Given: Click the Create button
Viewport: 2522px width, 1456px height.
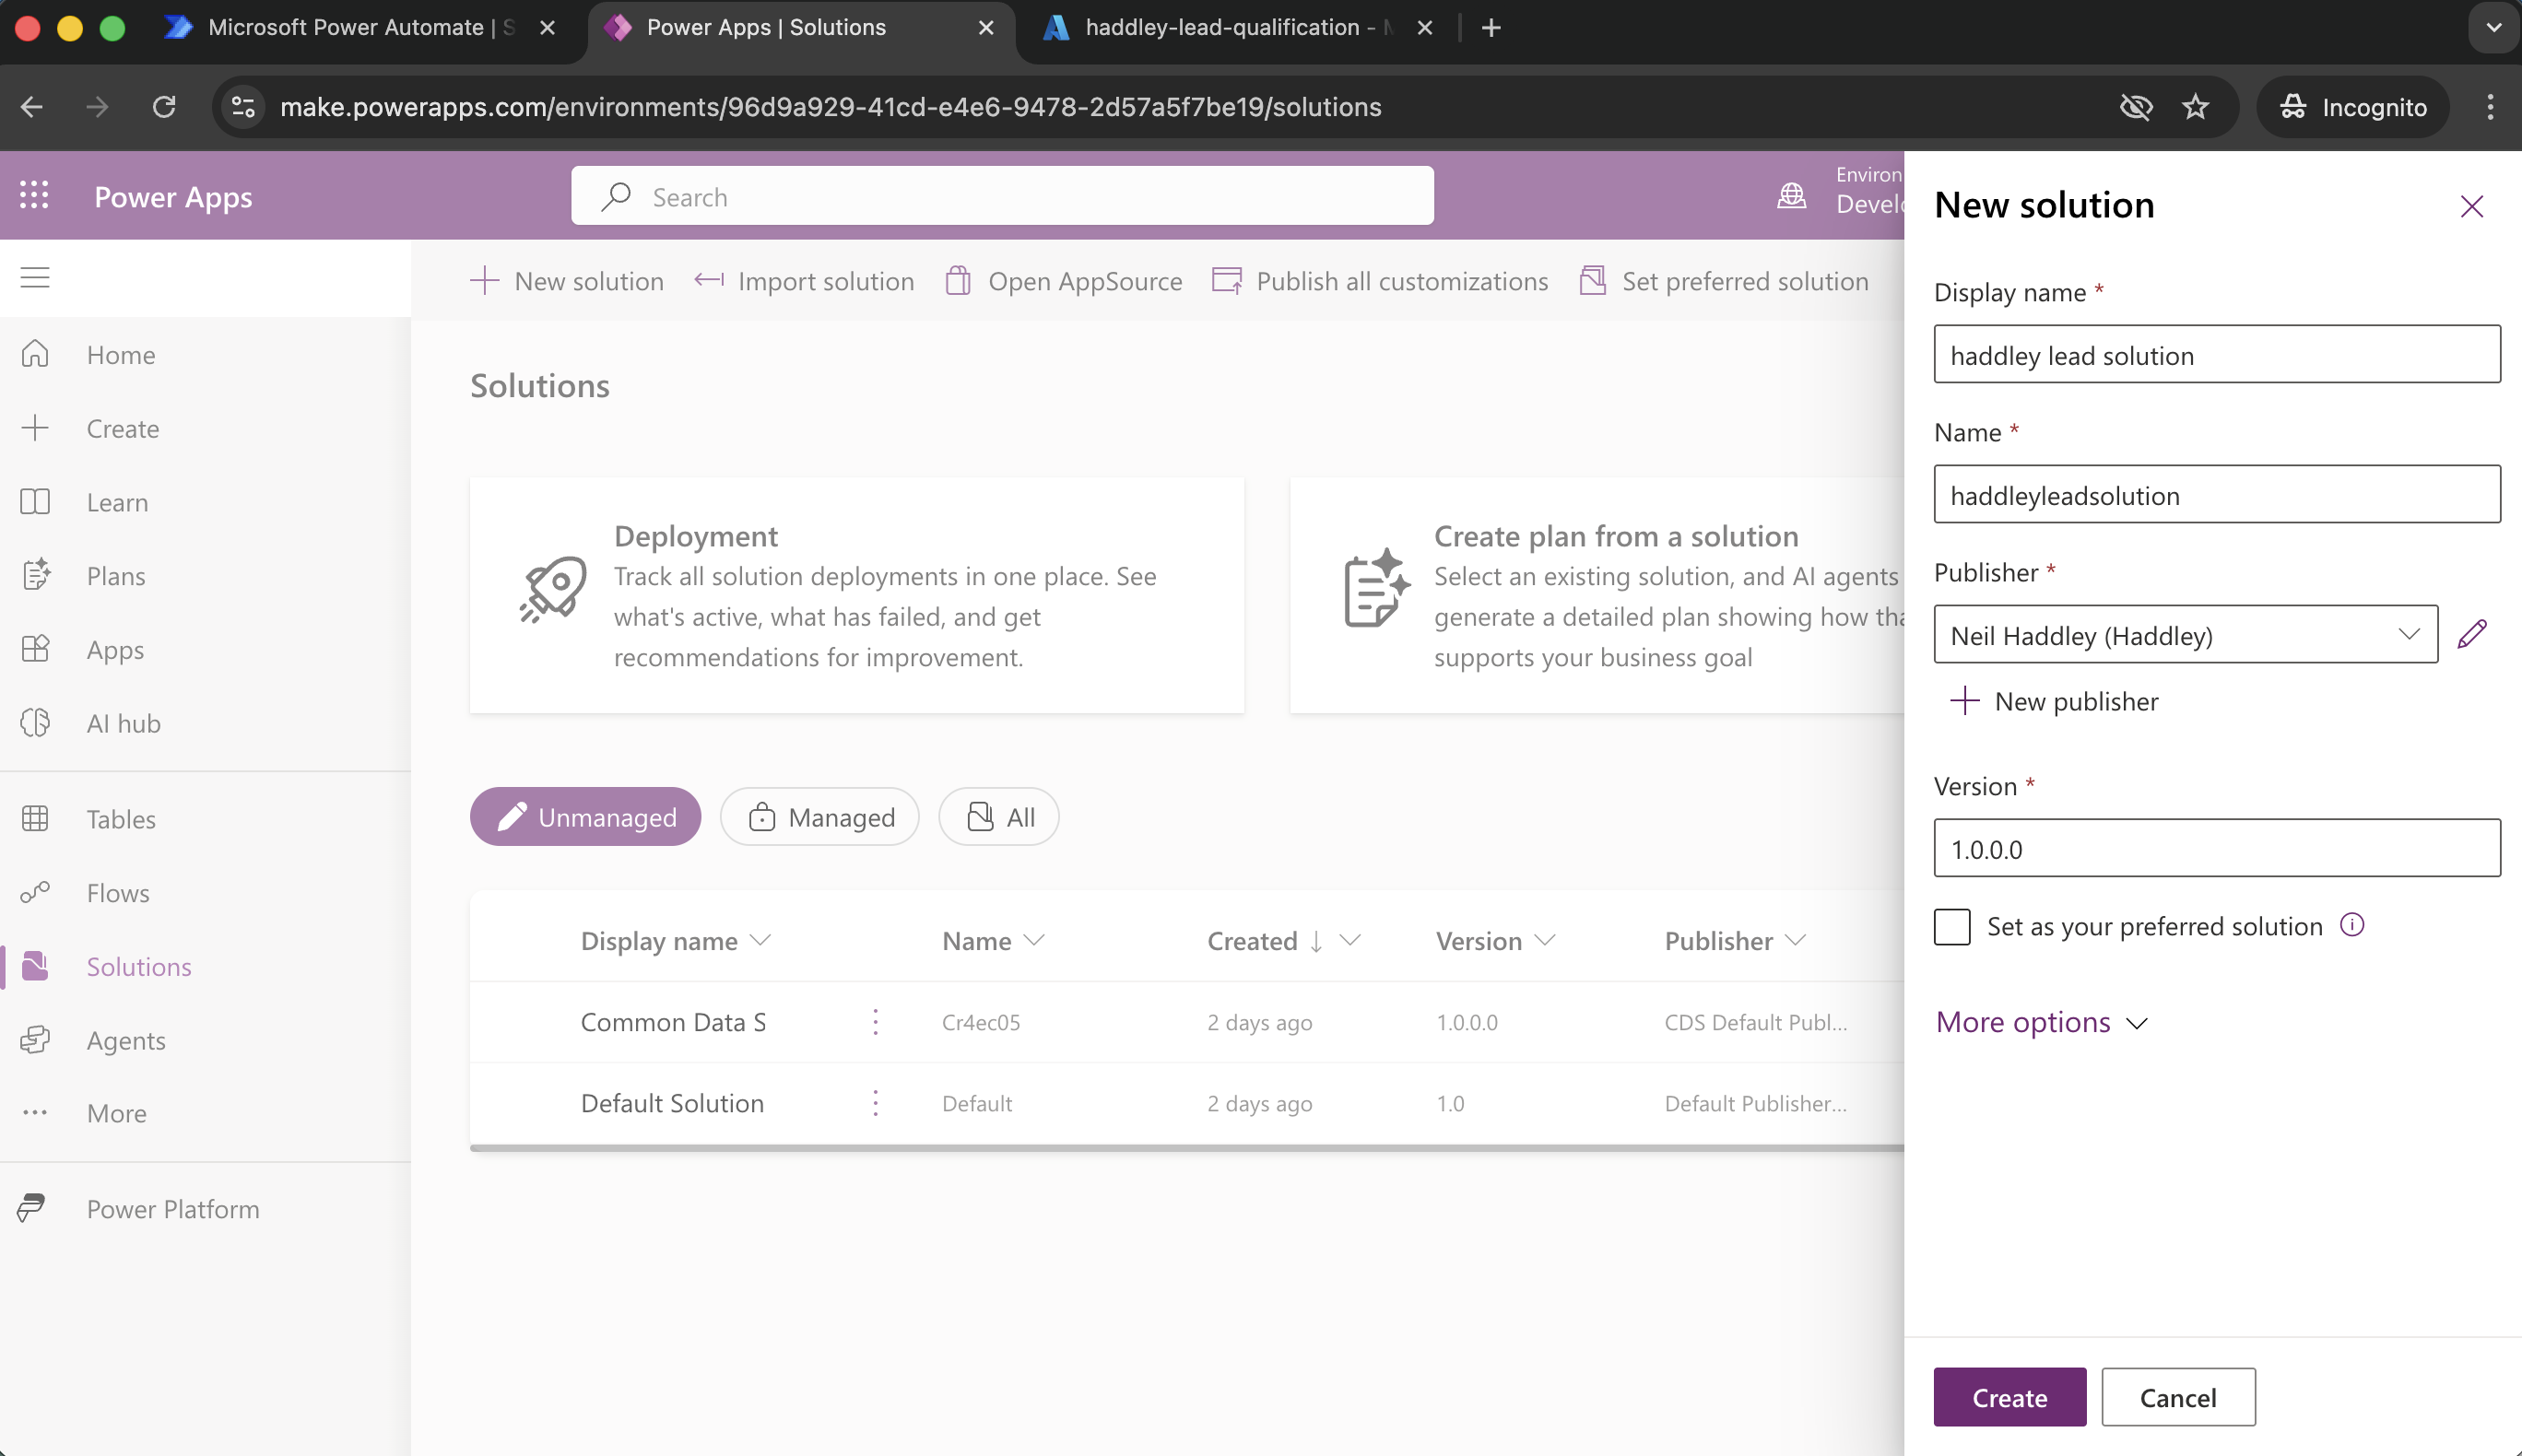Looking at the screenshot, I should (2010, 1397).
